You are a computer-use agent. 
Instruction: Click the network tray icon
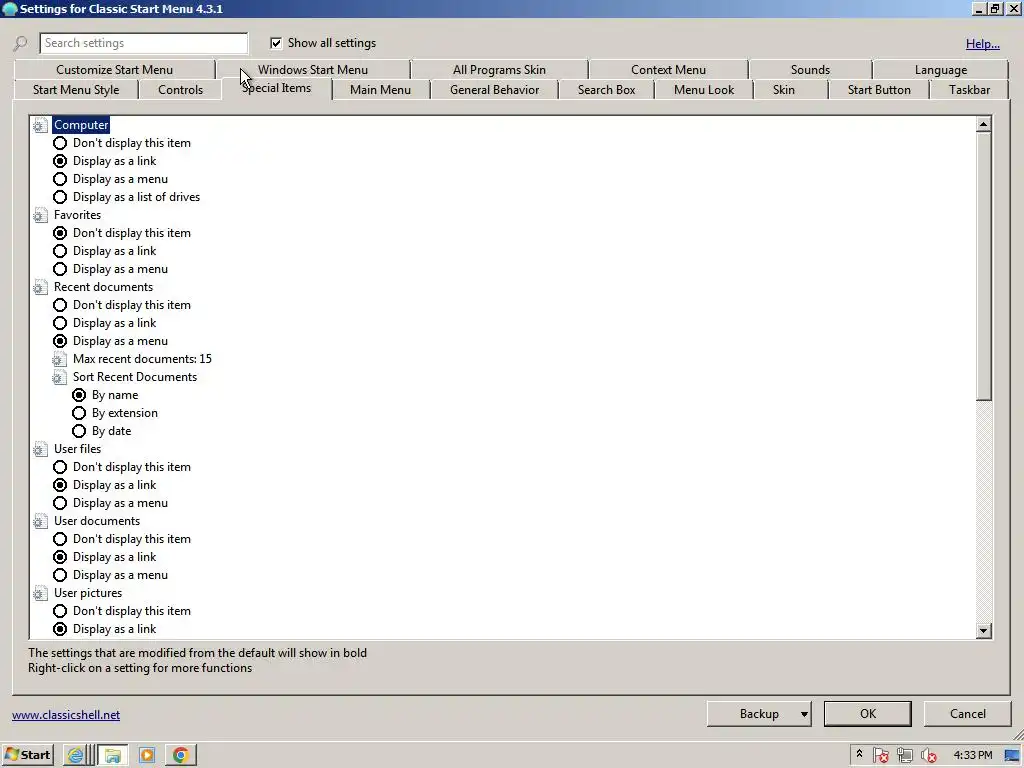[x=904, y=756]
